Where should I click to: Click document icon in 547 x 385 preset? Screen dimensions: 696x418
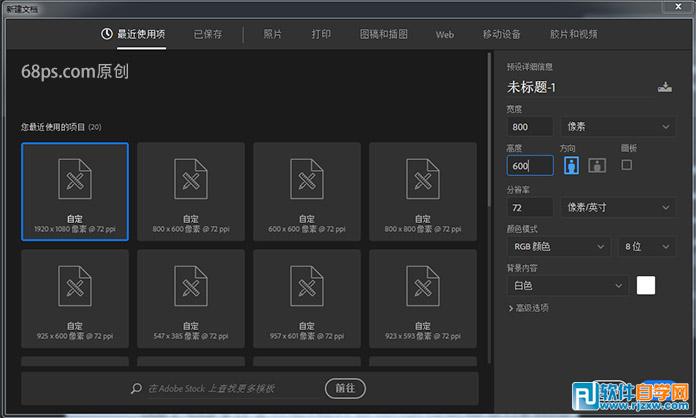click(x=191, y=286)
